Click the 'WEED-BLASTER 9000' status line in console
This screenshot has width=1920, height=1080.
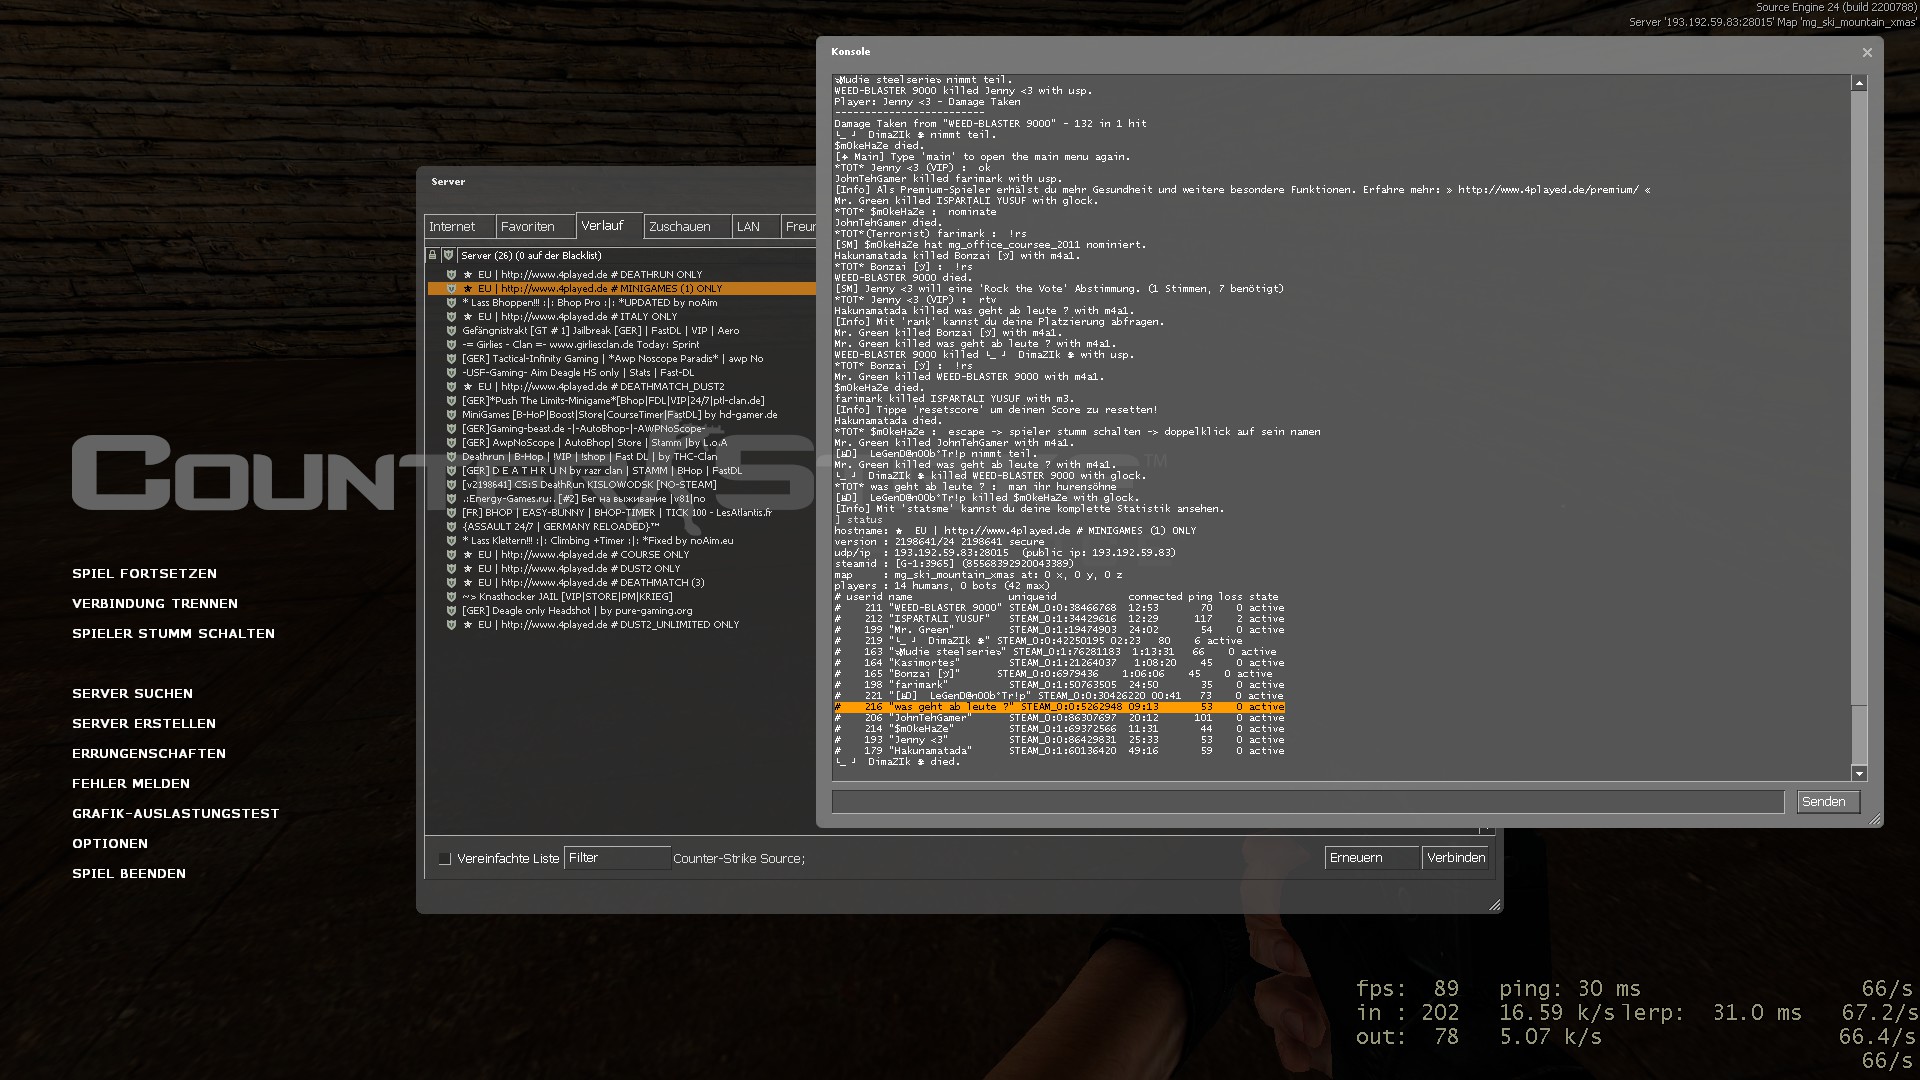pyautogui.click(x=1059, y=608)
